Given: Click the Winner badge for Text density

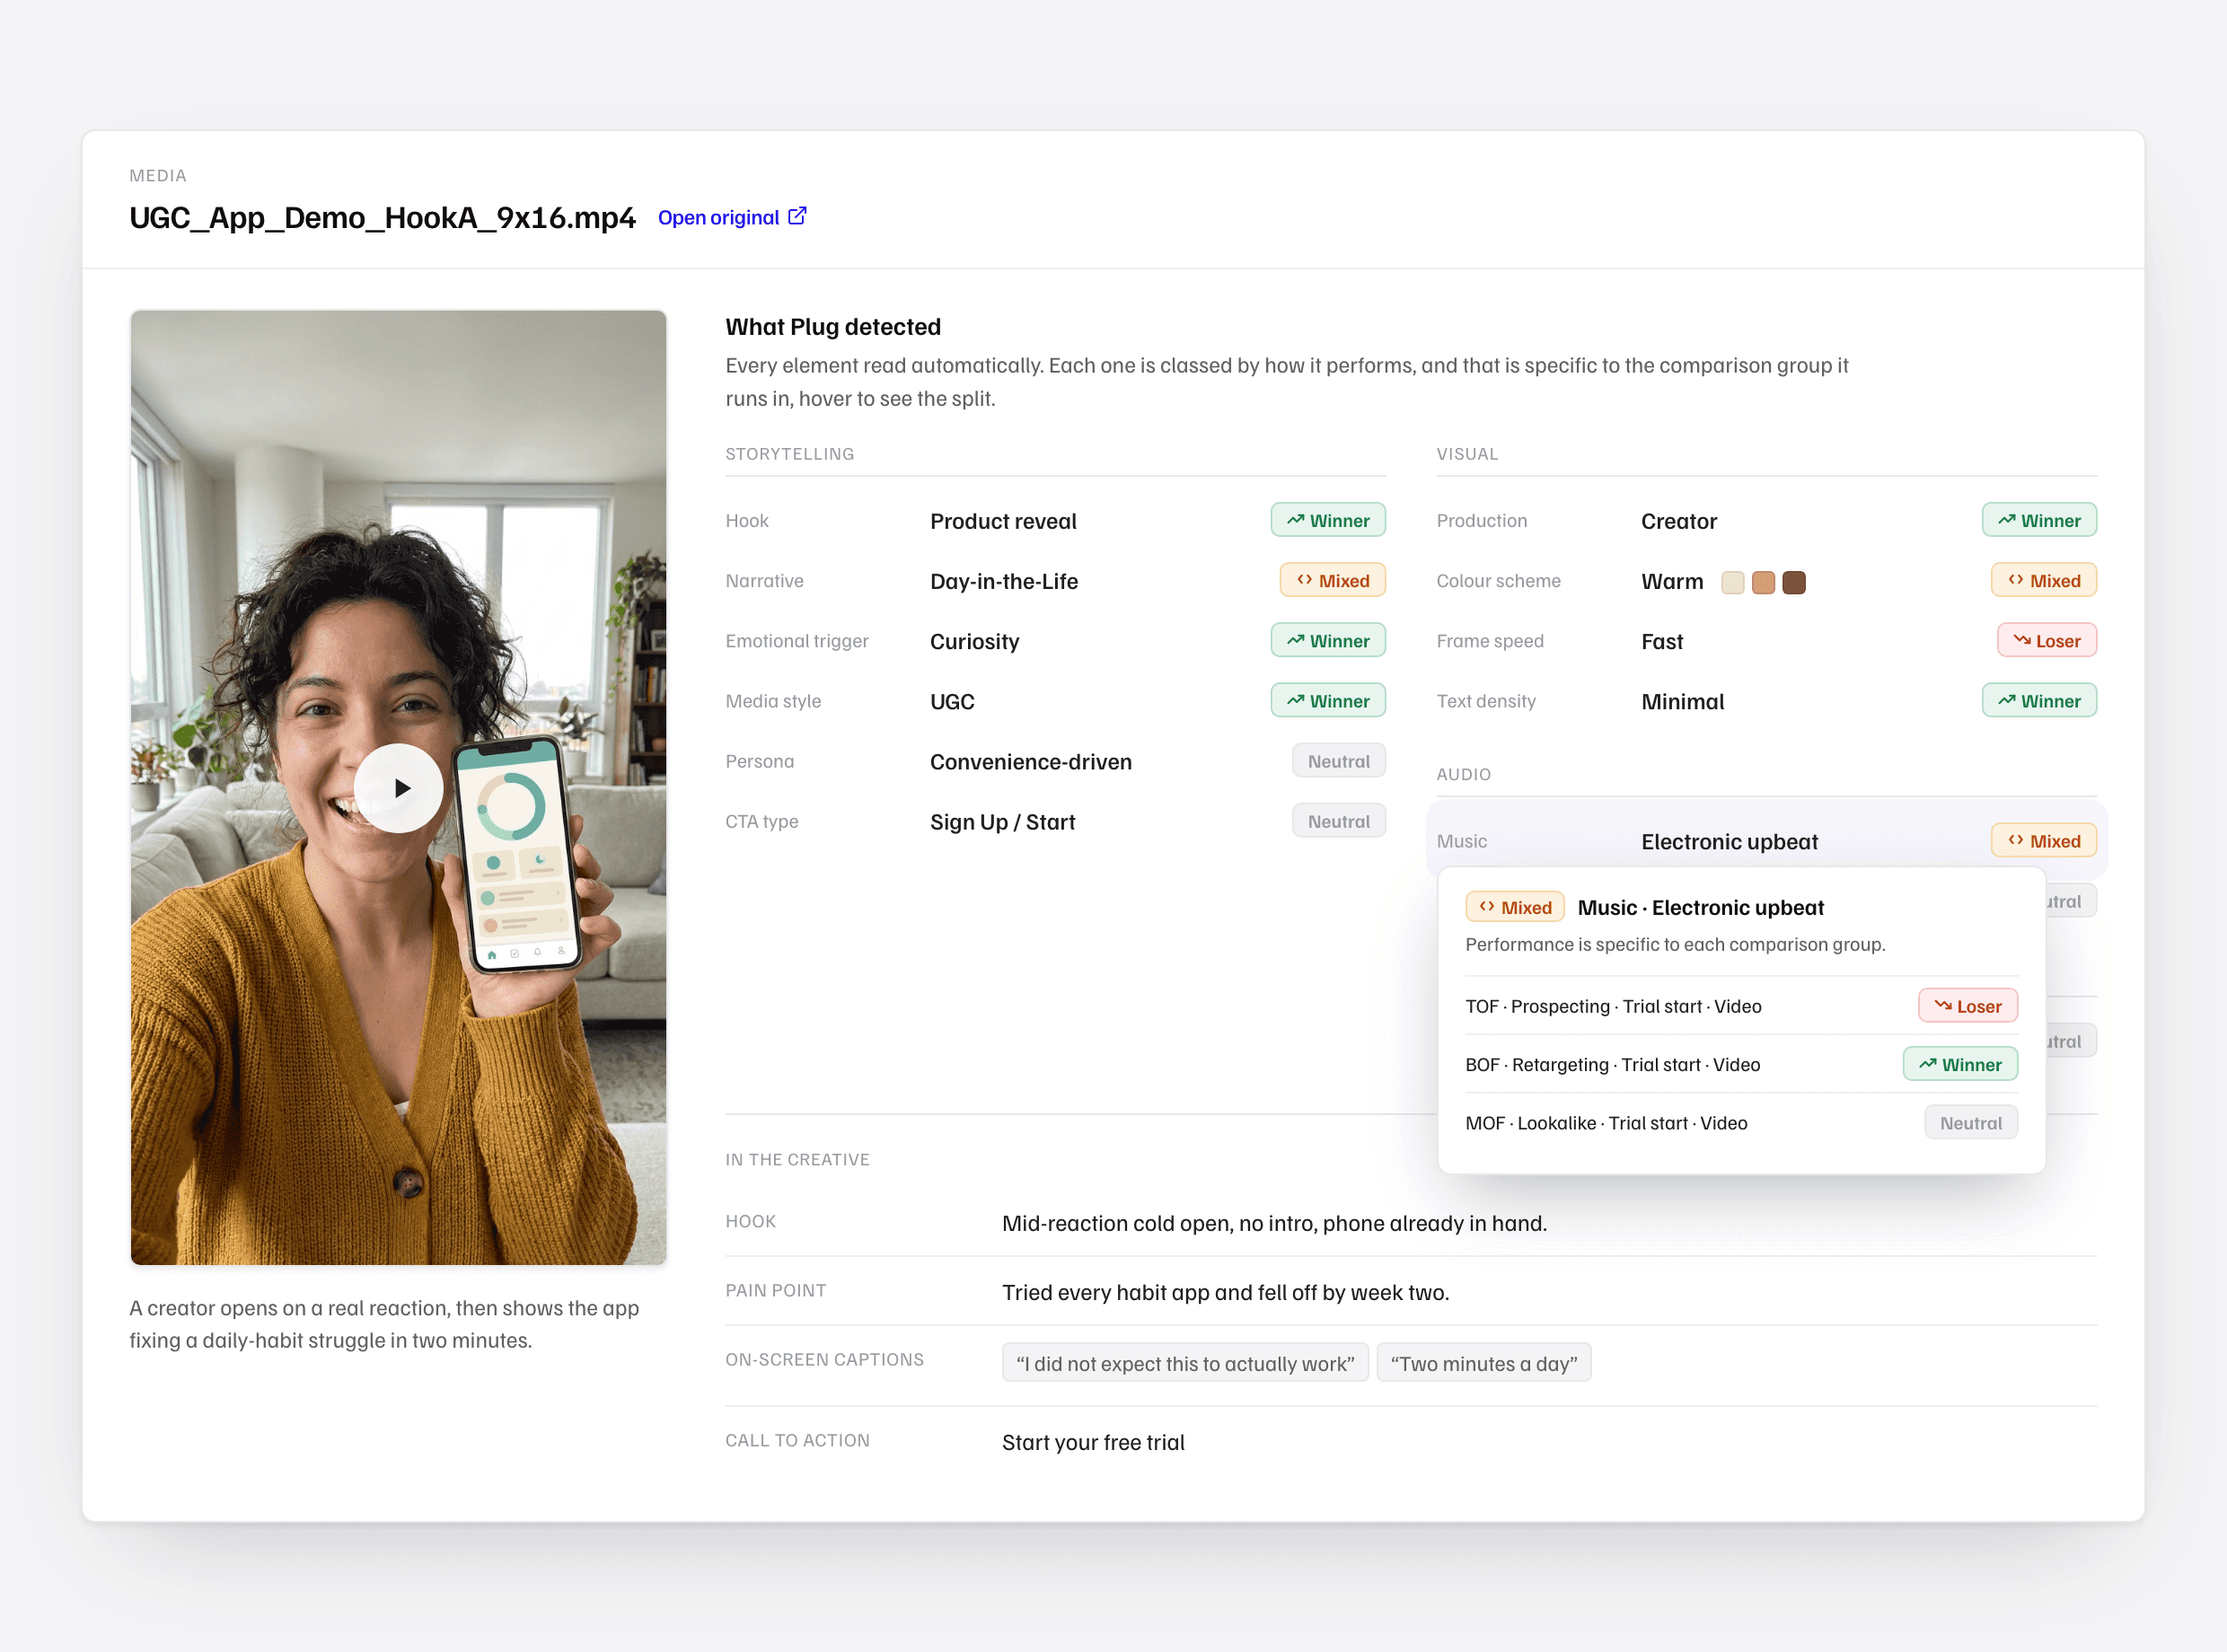Looking at the screenshot, I should (x=2039, y=700).
